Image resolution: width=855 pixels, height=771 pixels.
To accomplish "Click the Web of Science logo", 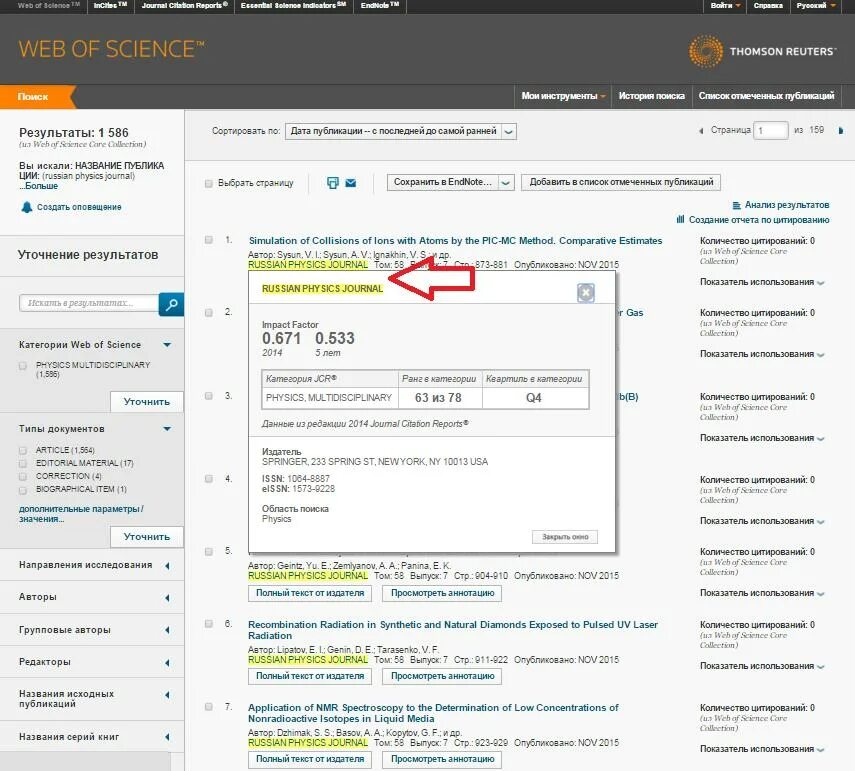I will (111, 49).
